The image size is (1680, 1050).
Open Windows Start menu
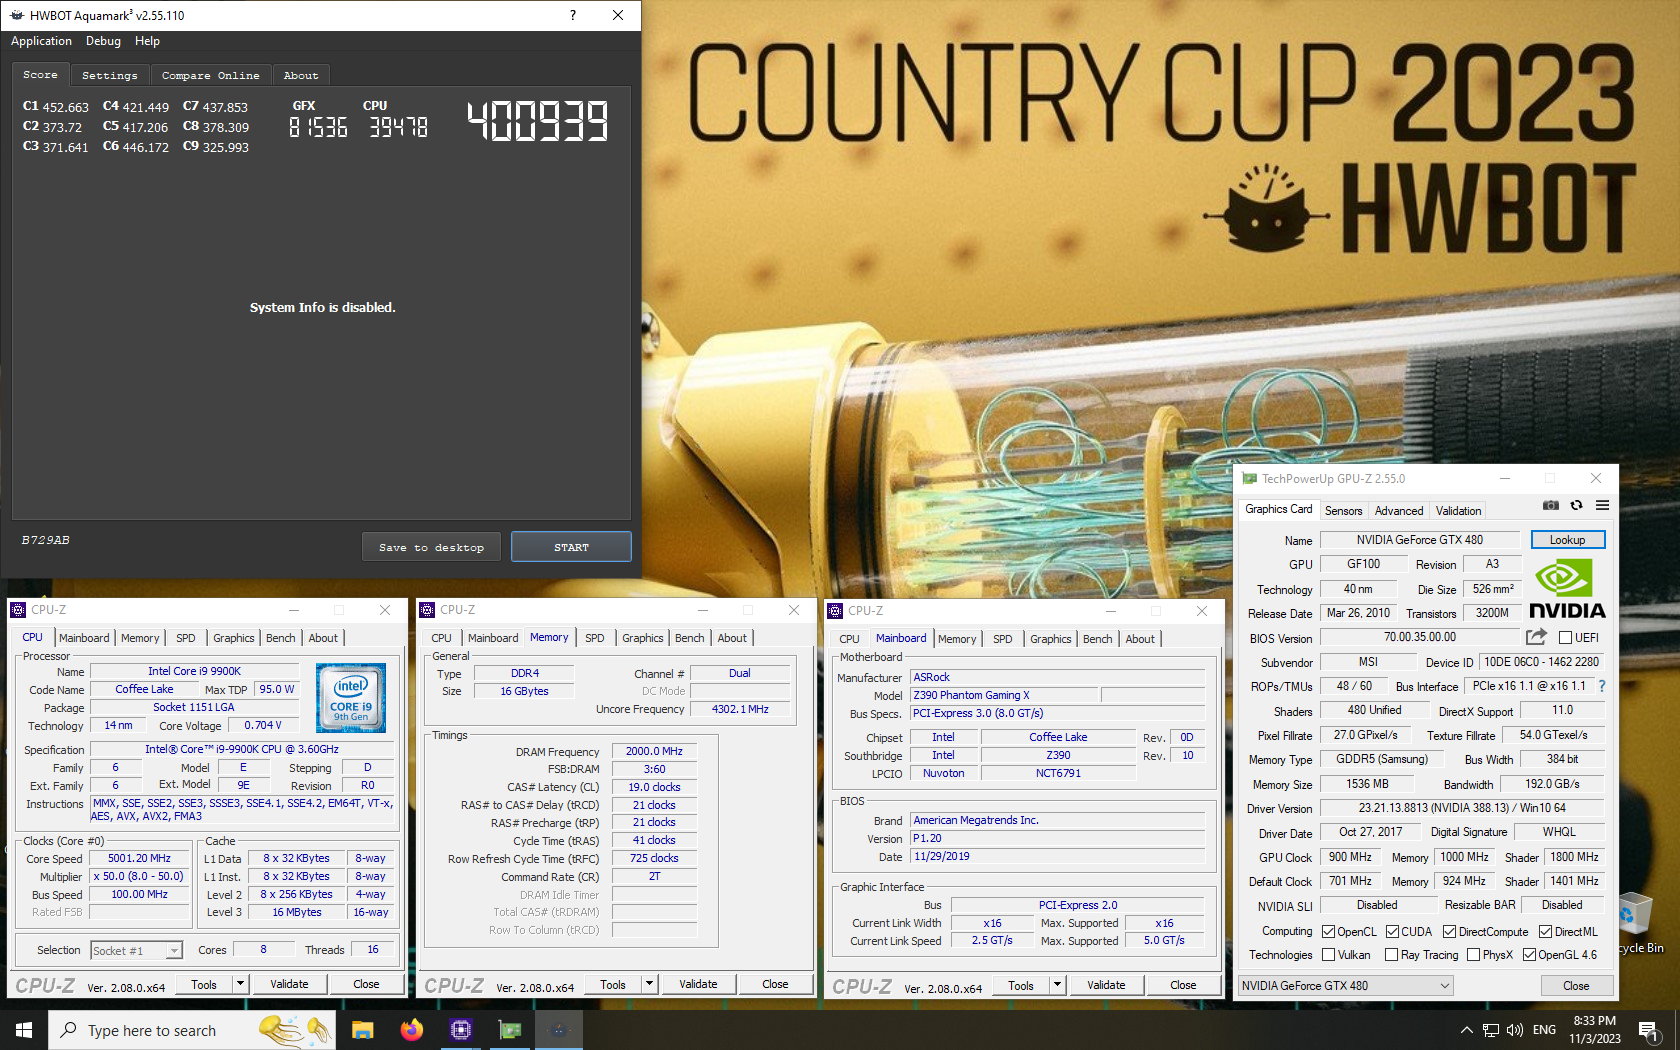tap(24, 1030)
